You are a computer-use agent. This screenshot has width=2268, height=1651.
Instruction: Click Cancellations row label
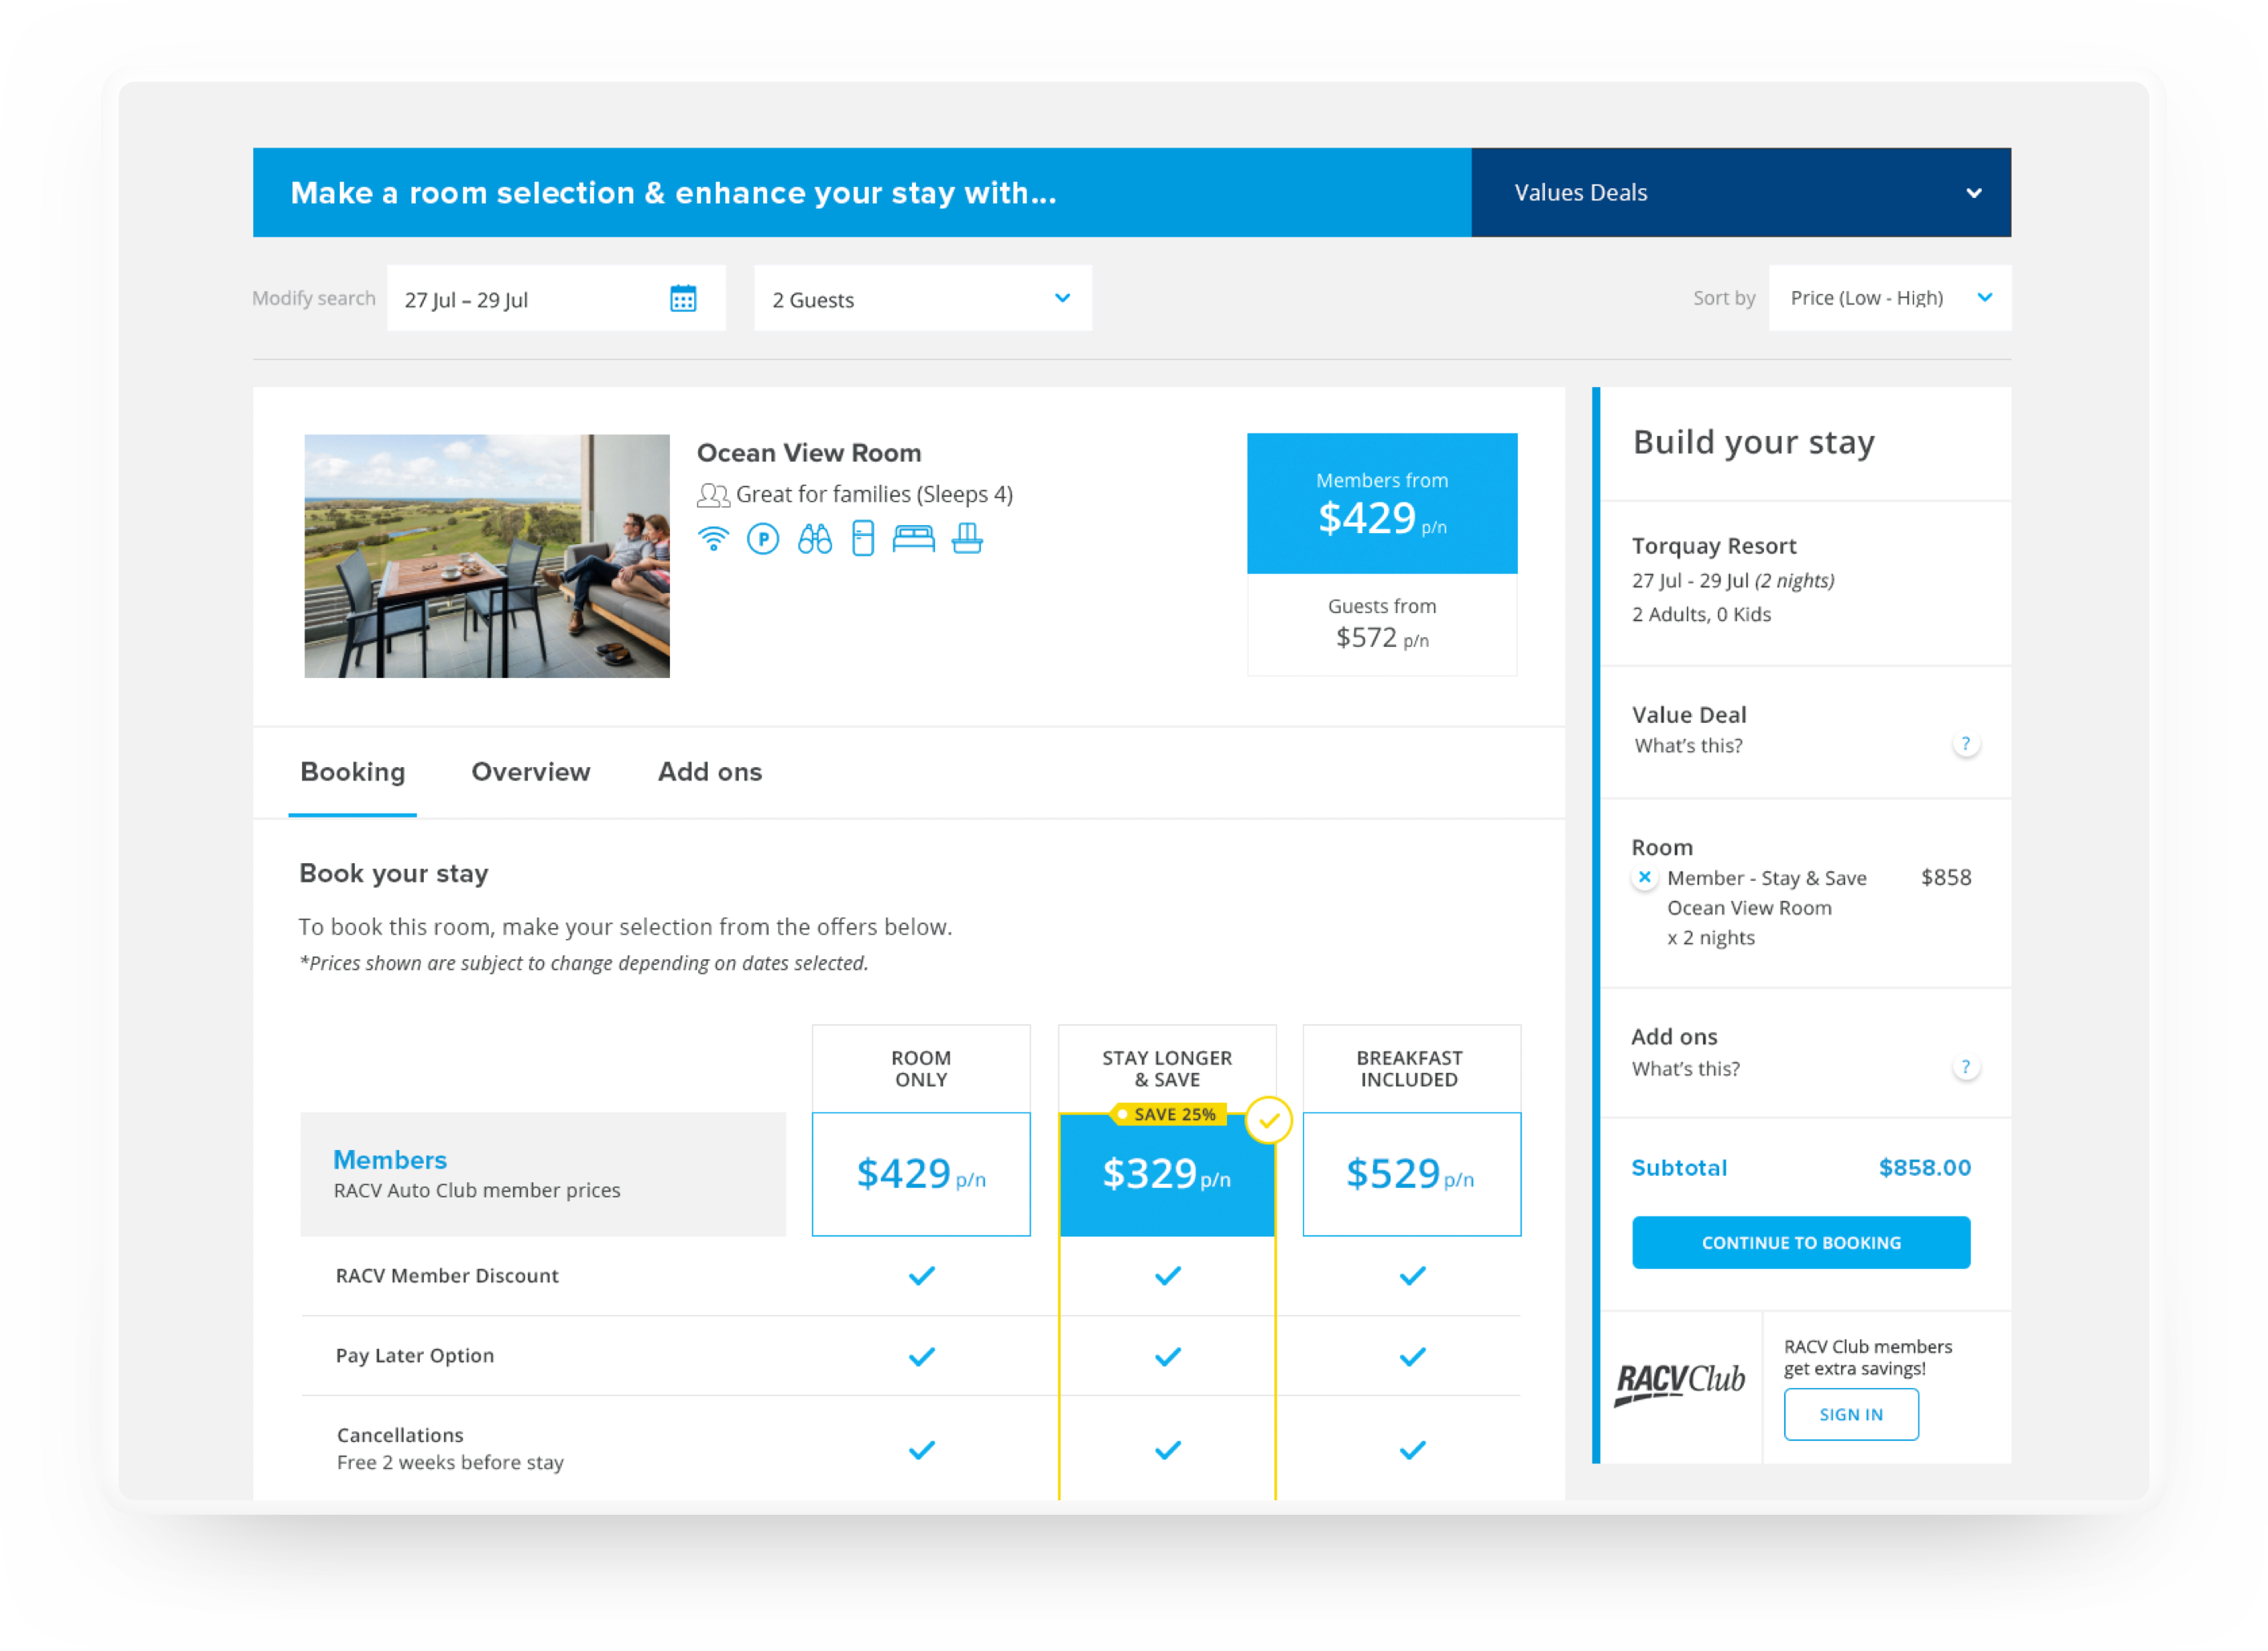click(x=400, y=1435)
